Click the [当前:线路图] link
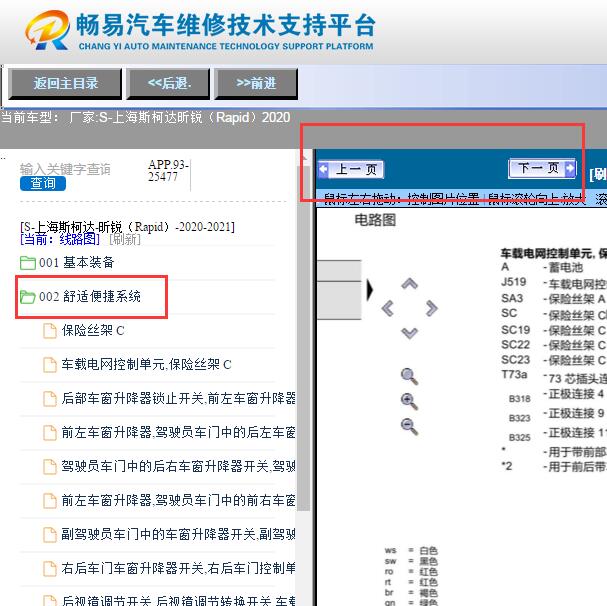The width and height of the screenshot is (607, 606). coord(60,239)
